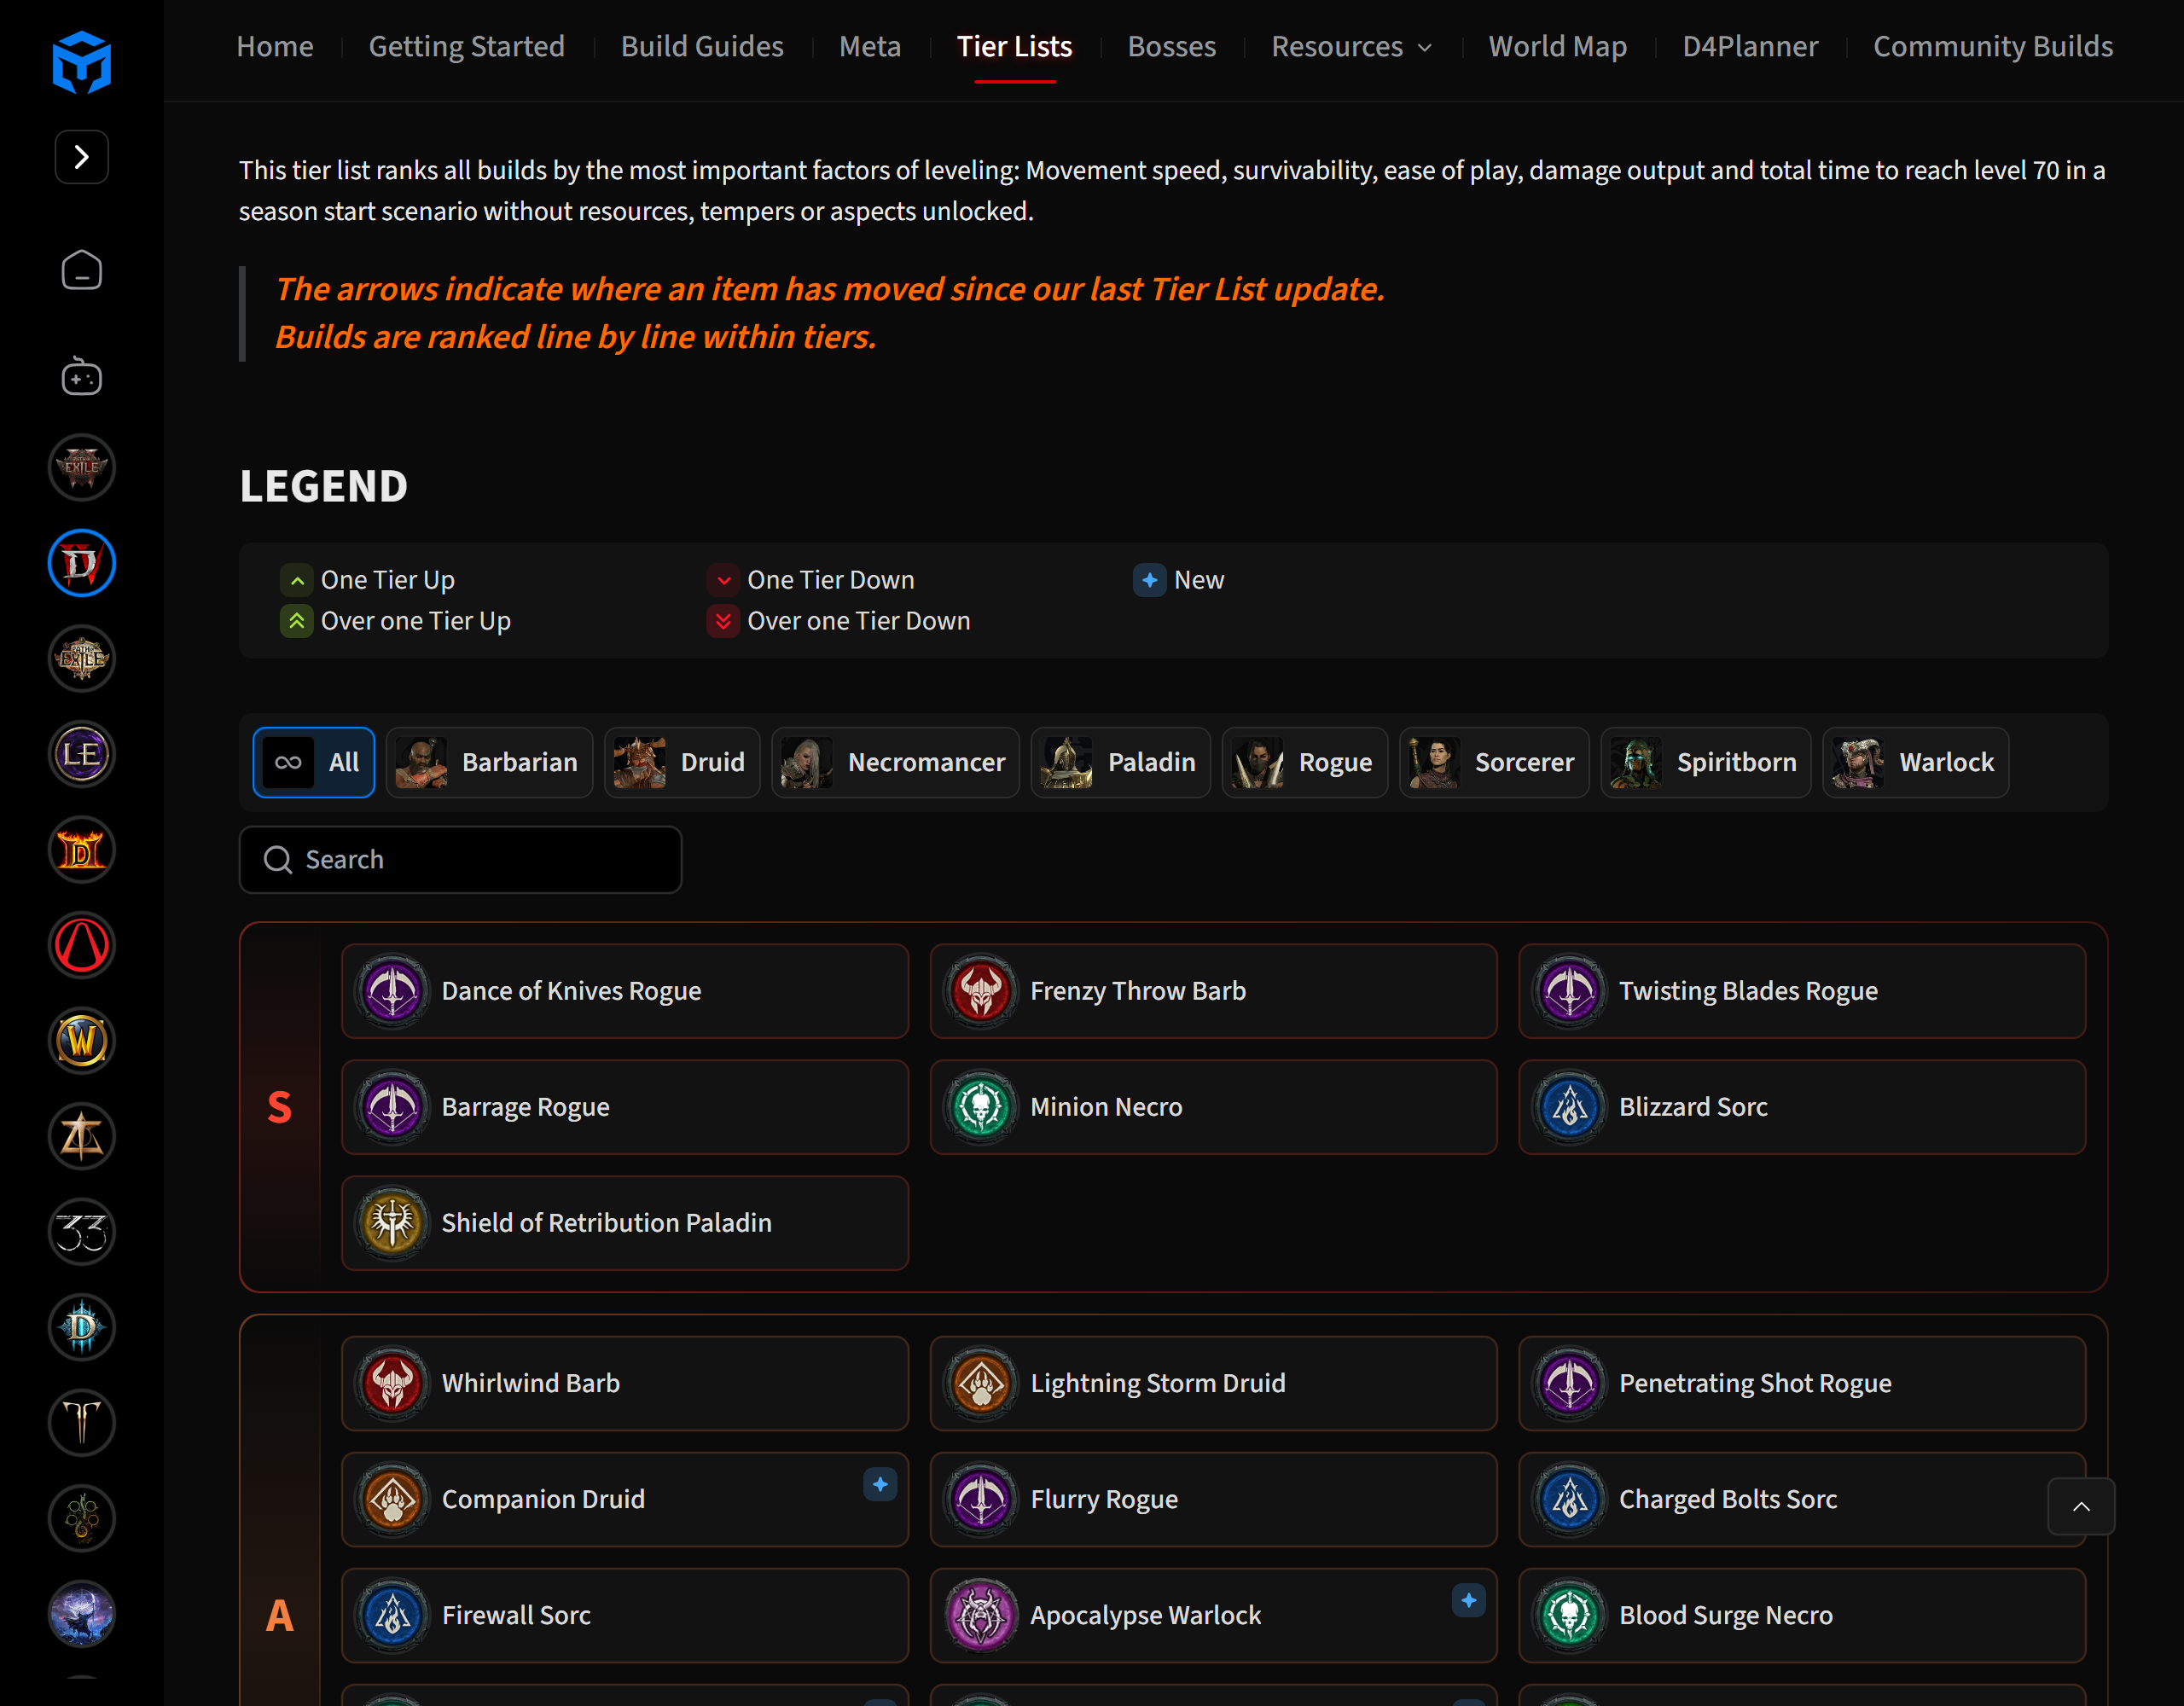Click the Mobalytics logo in the sidebar
Viewport: 2184px width, 1706px height.
pos(82,62)
